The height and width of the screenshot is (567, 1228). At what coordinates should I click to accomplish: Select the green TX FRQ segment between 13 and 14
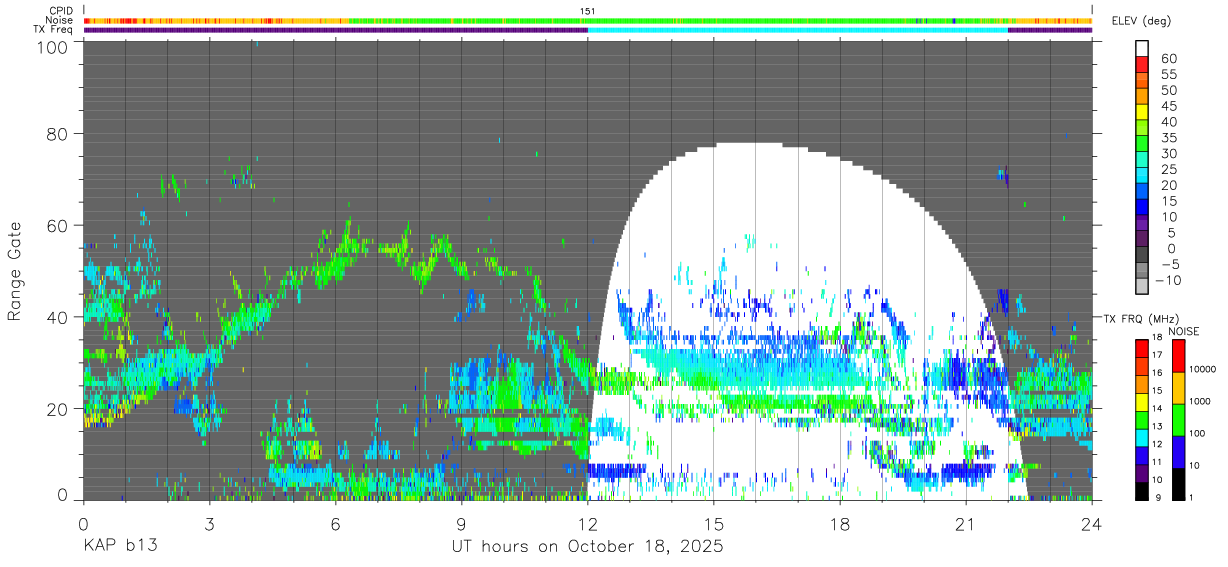click(1142, 419)
